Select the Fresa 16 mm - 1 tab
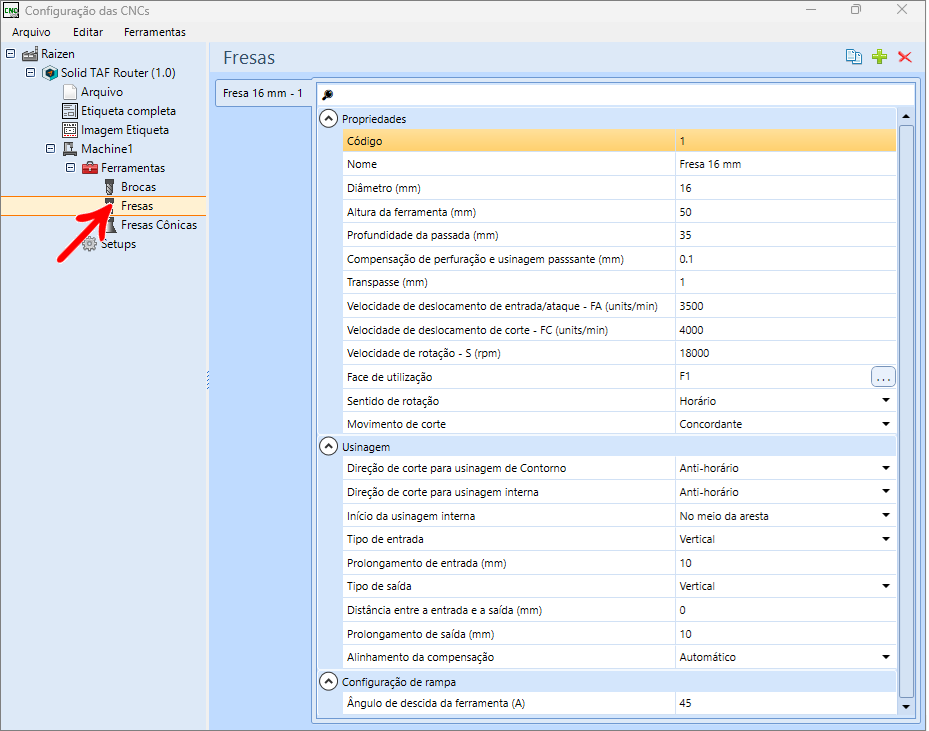This screenshot has height=731, width=929. (263, 93)
